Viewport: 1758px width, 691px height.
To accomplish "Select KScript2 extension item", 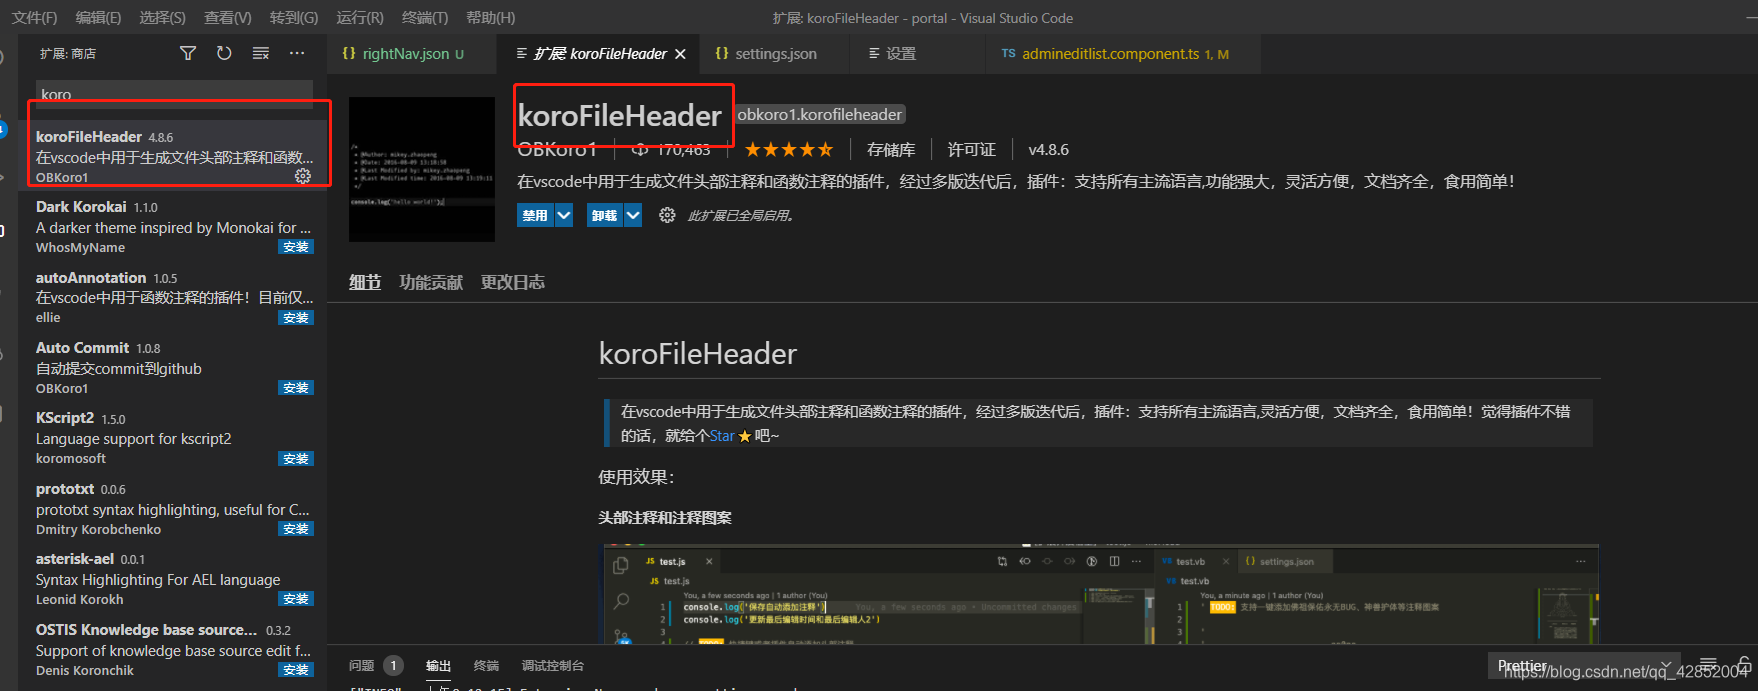I will 174,438.
